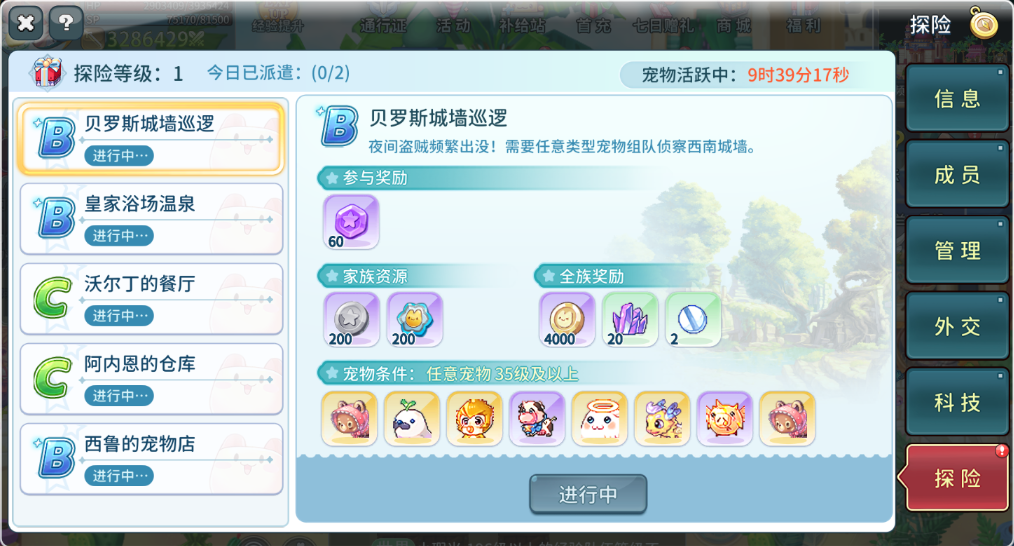Click the 进行中 button at bottom

[x=588, y=494]
